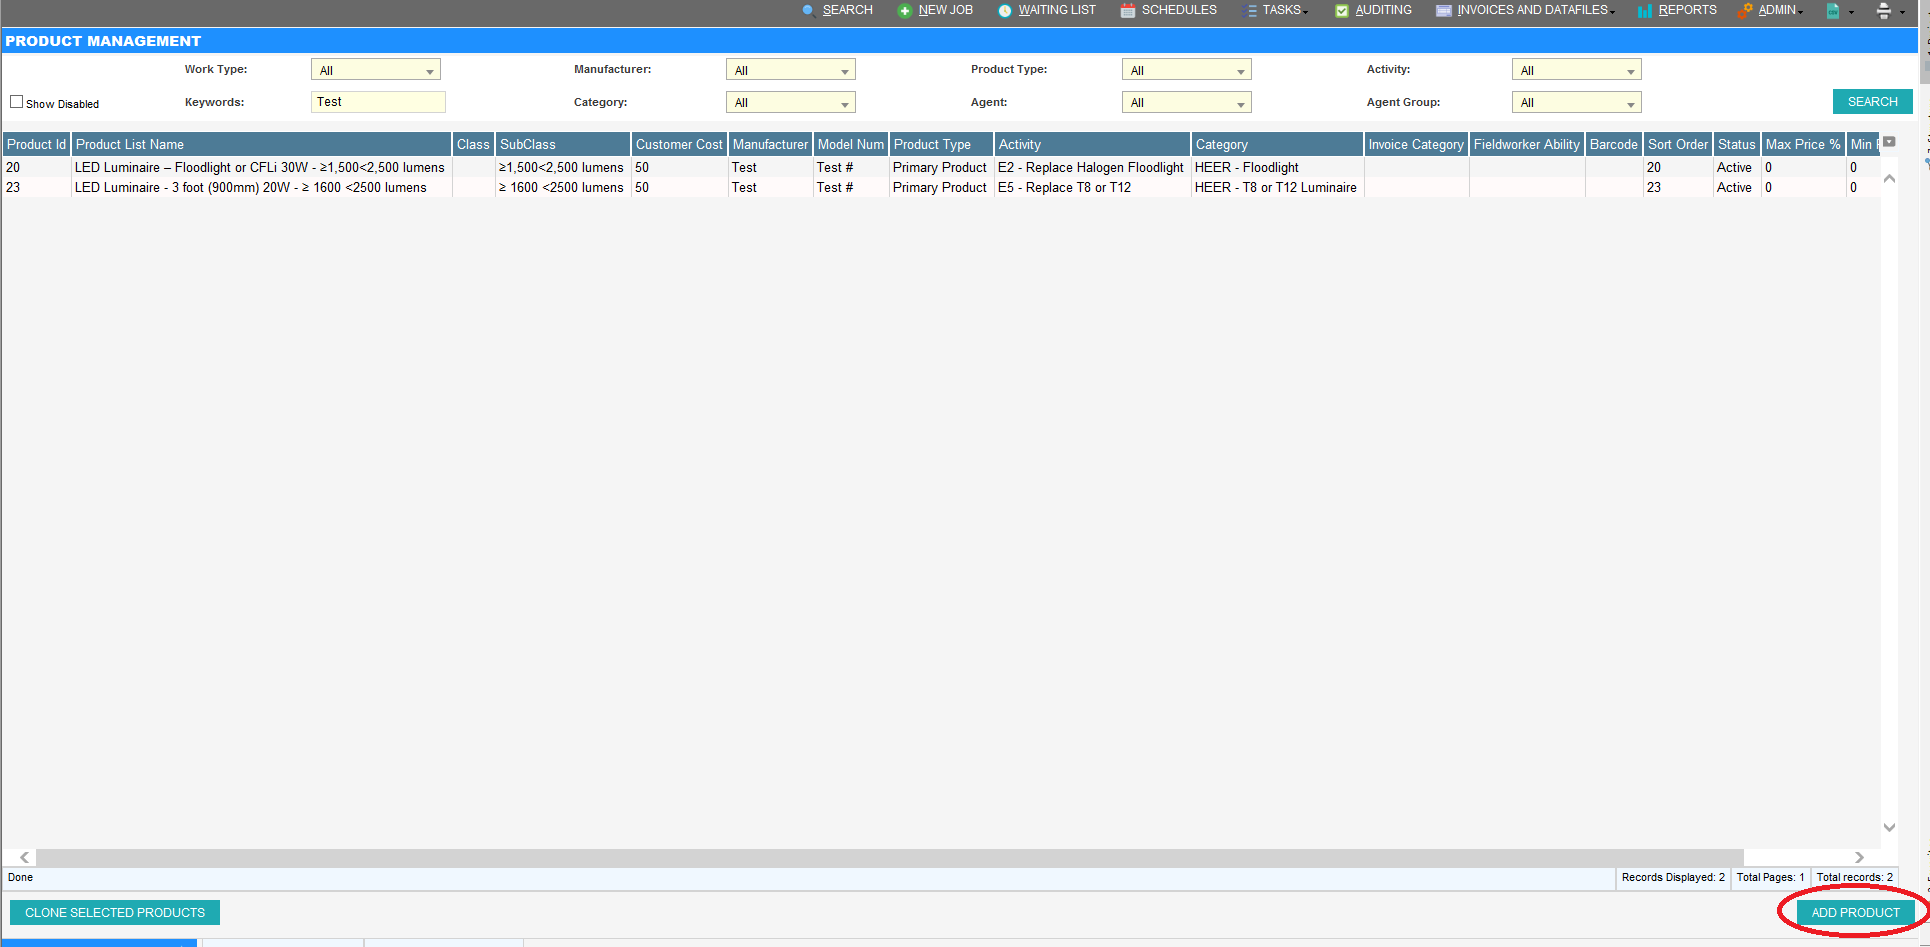Click the Reports bar chart icon
Screen dimensions: 1930x947
point(1644,11)
